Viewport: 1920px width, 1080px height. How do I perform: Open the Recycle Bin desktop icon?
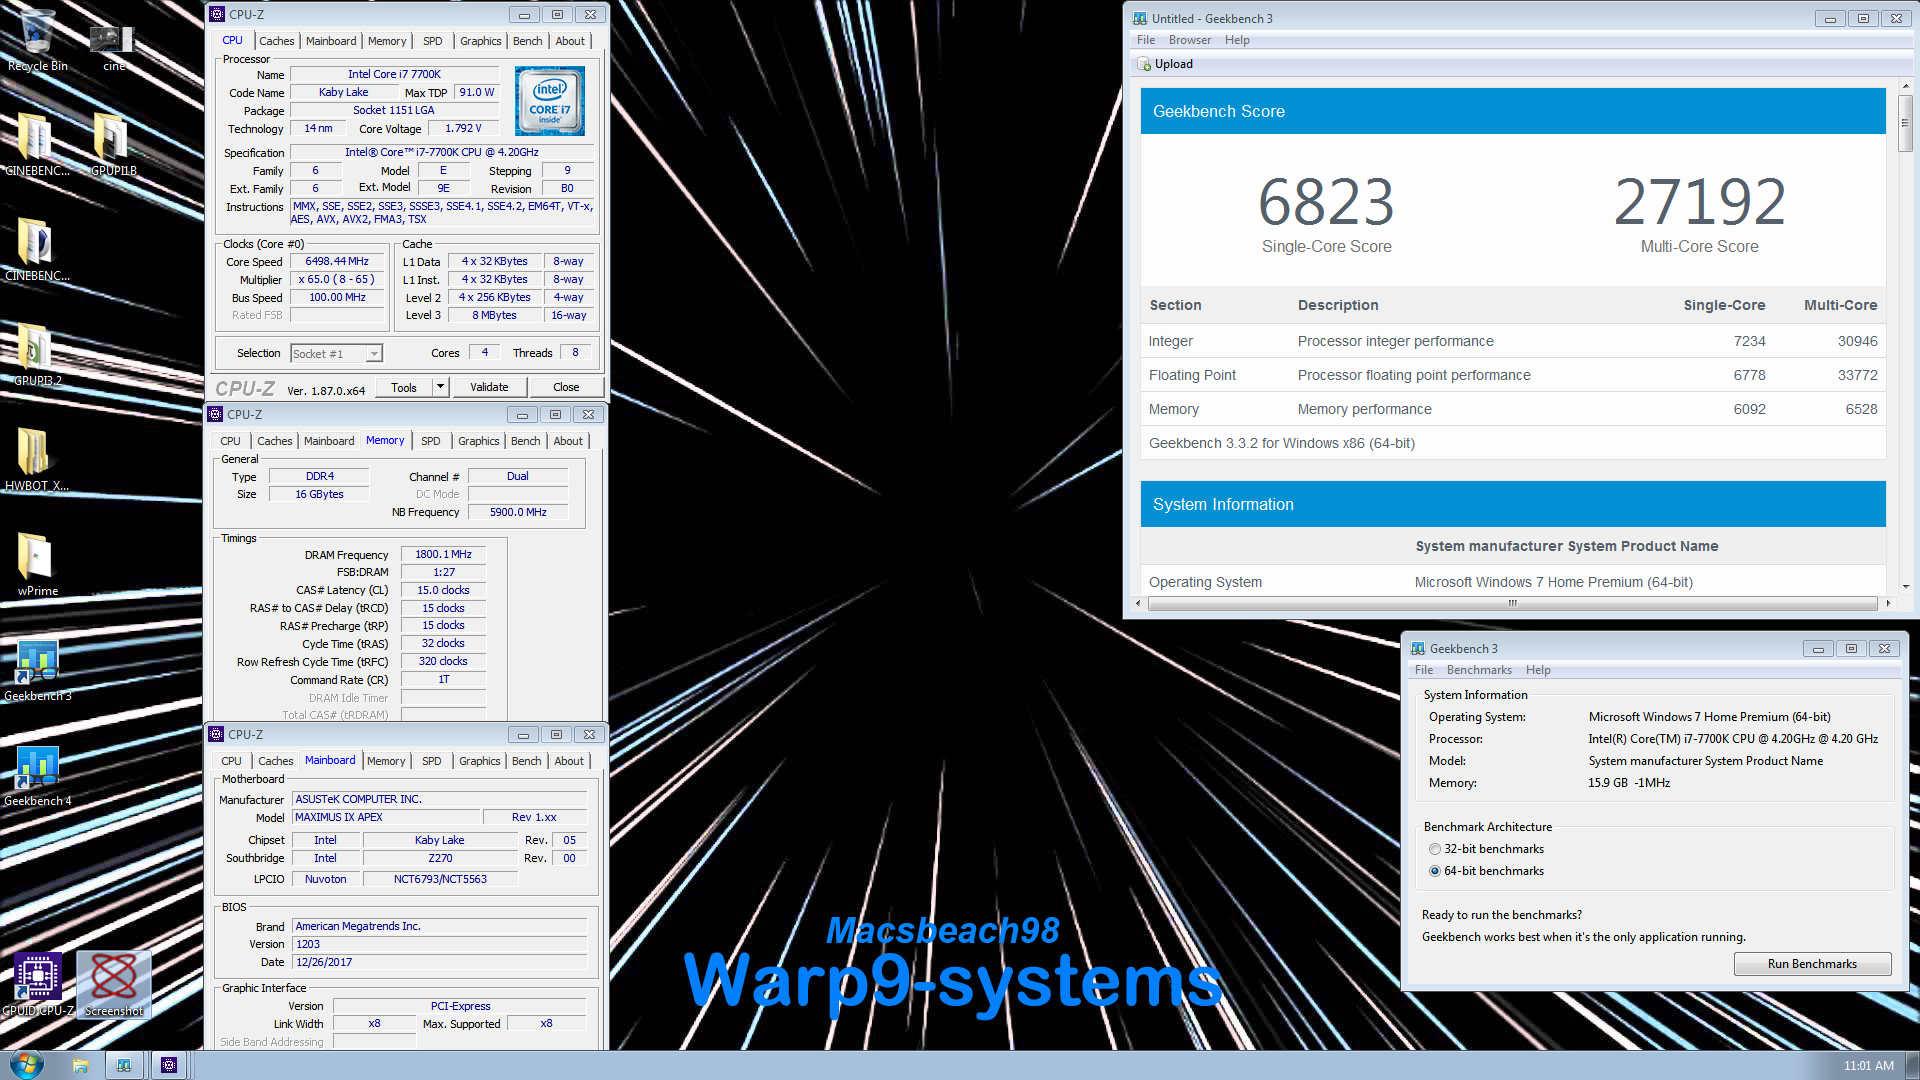point(37,40)
